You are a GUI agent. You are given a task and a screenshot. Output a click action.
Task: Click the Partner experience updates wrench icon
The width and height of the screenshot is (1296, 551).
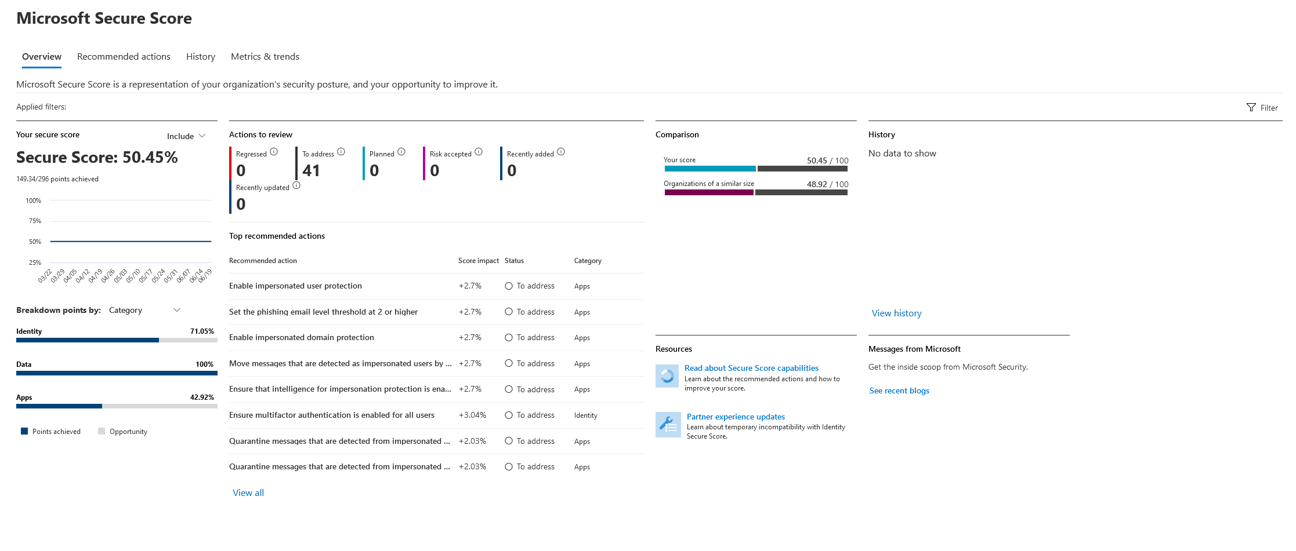[667, 424]
